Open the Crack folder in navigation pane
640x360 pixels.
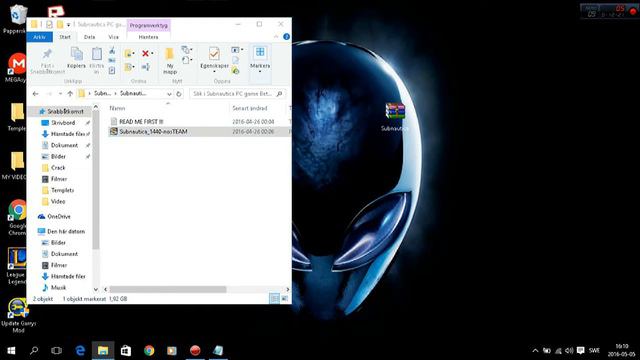tap(58, 168)
